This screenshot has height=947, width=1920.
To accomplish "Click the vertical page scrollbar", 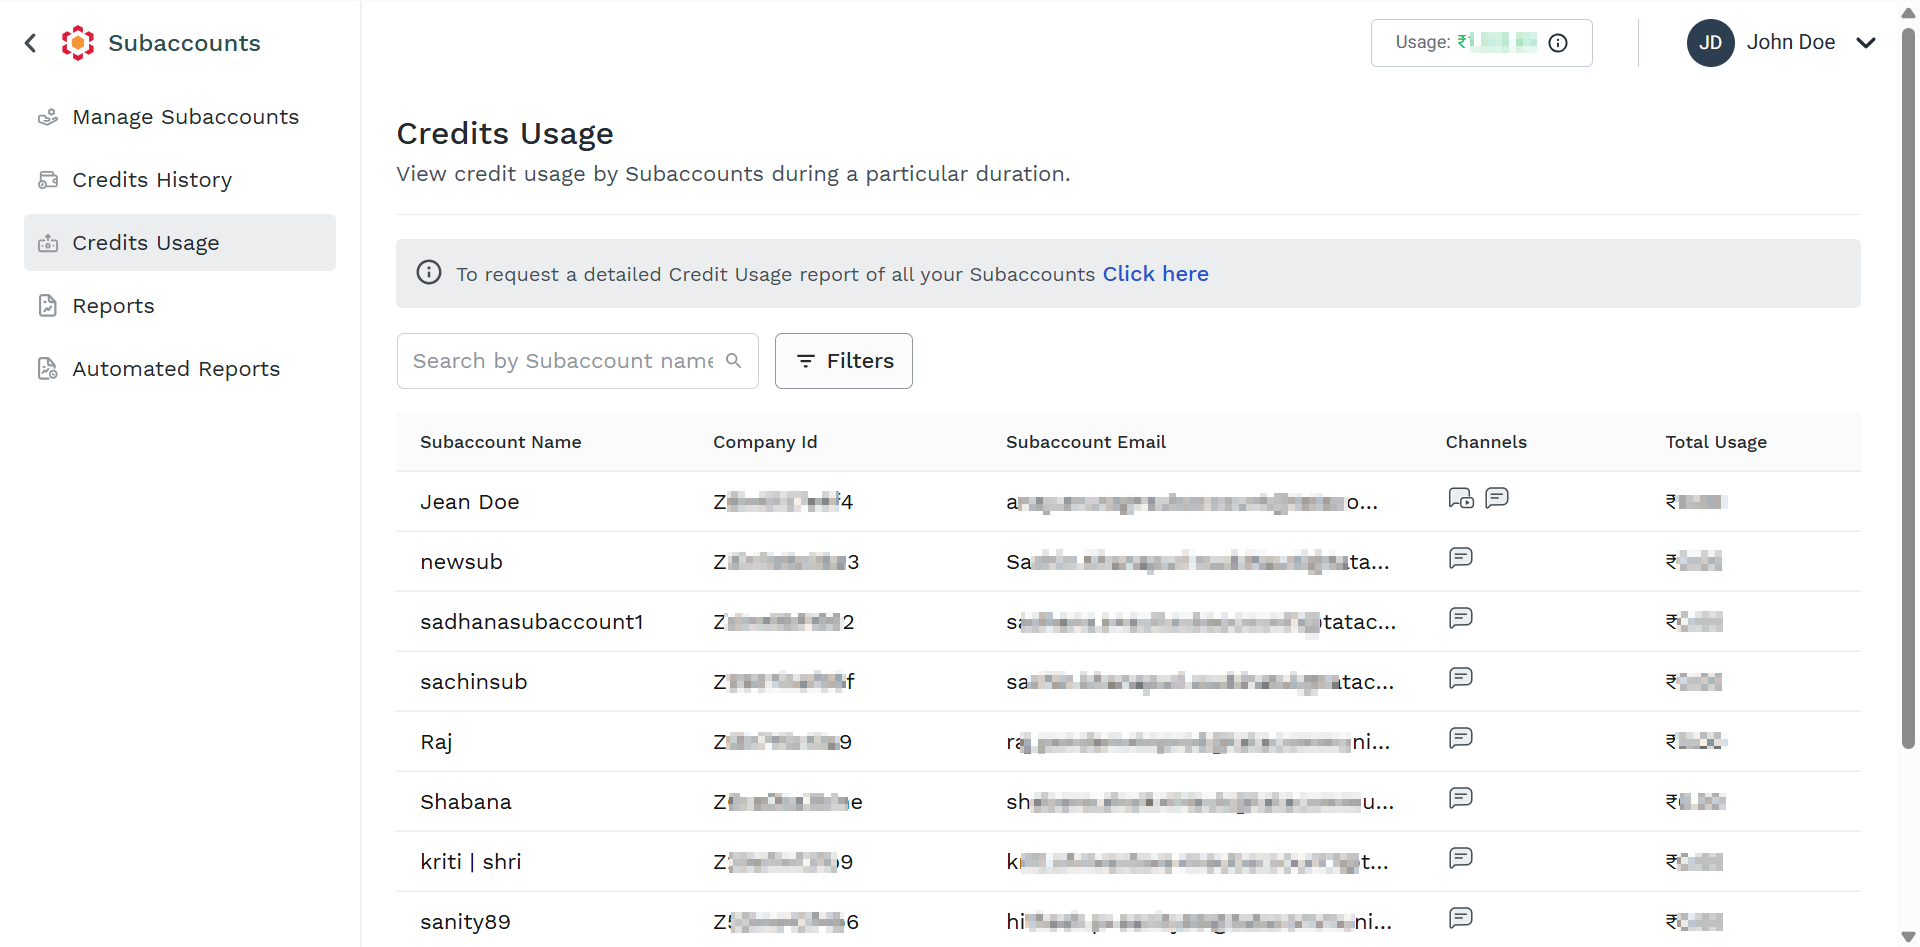I will pyautogui.click(x=1908, y=390).
